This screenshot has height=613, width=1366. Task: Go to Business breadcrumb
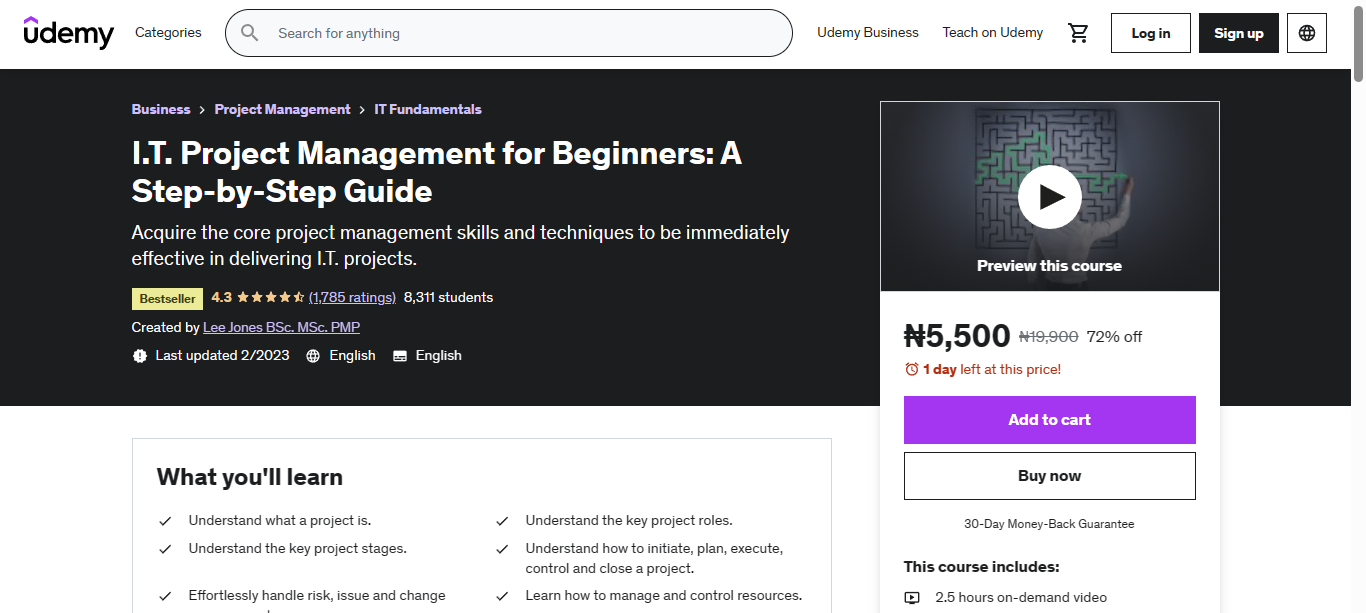pos(161,109)
